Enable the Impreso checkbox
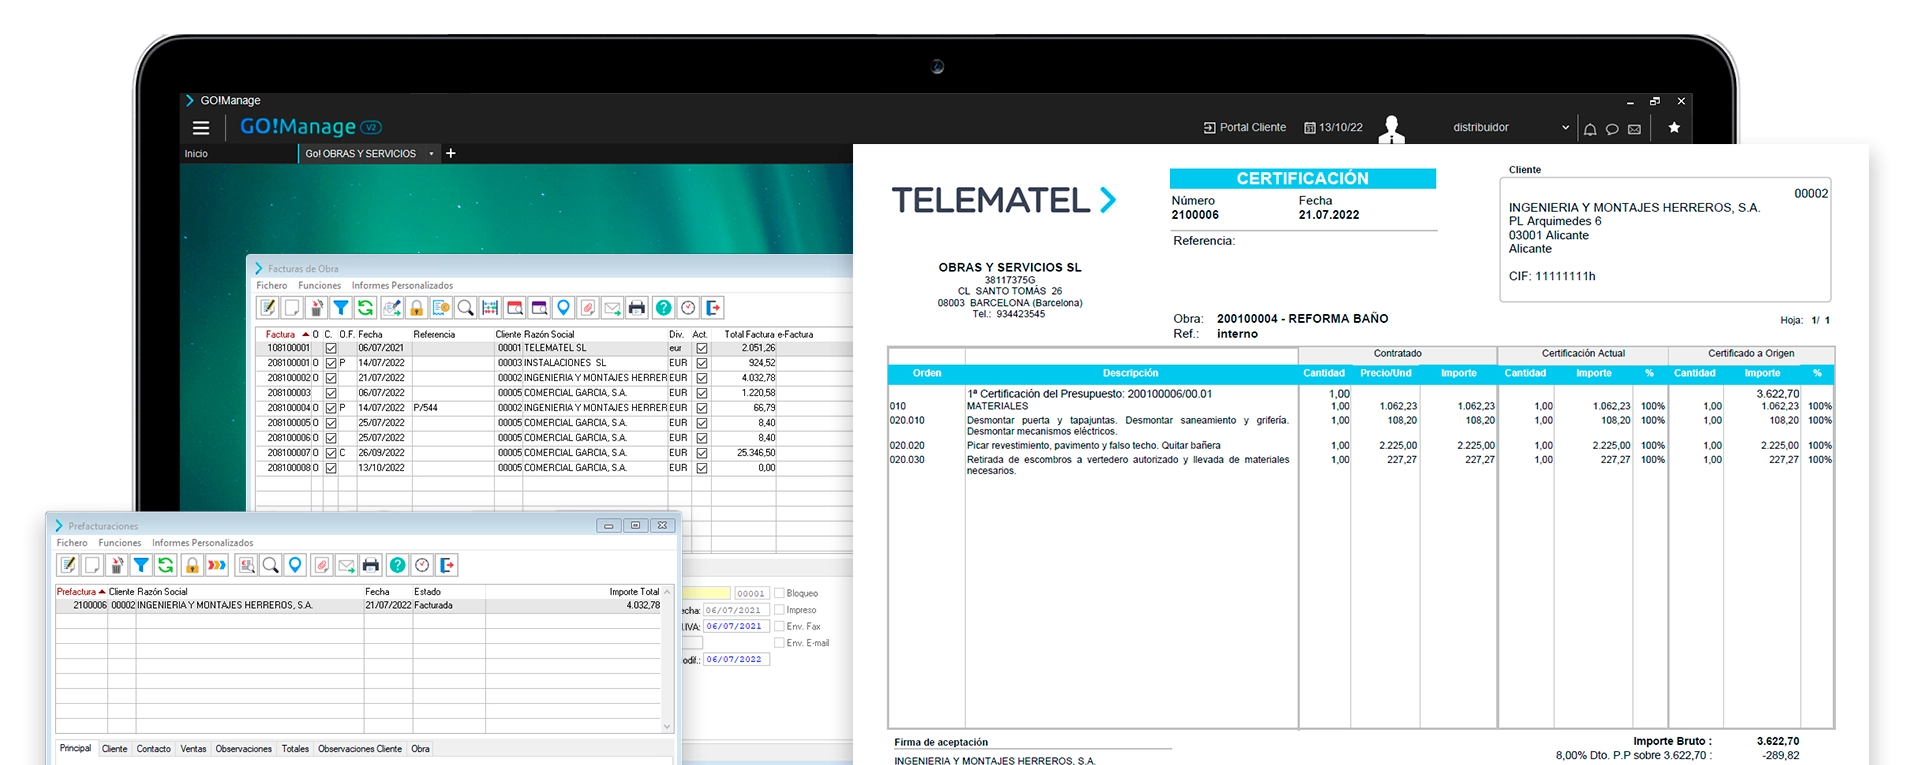The image size is (1920, 765). [x=779, y=610]
